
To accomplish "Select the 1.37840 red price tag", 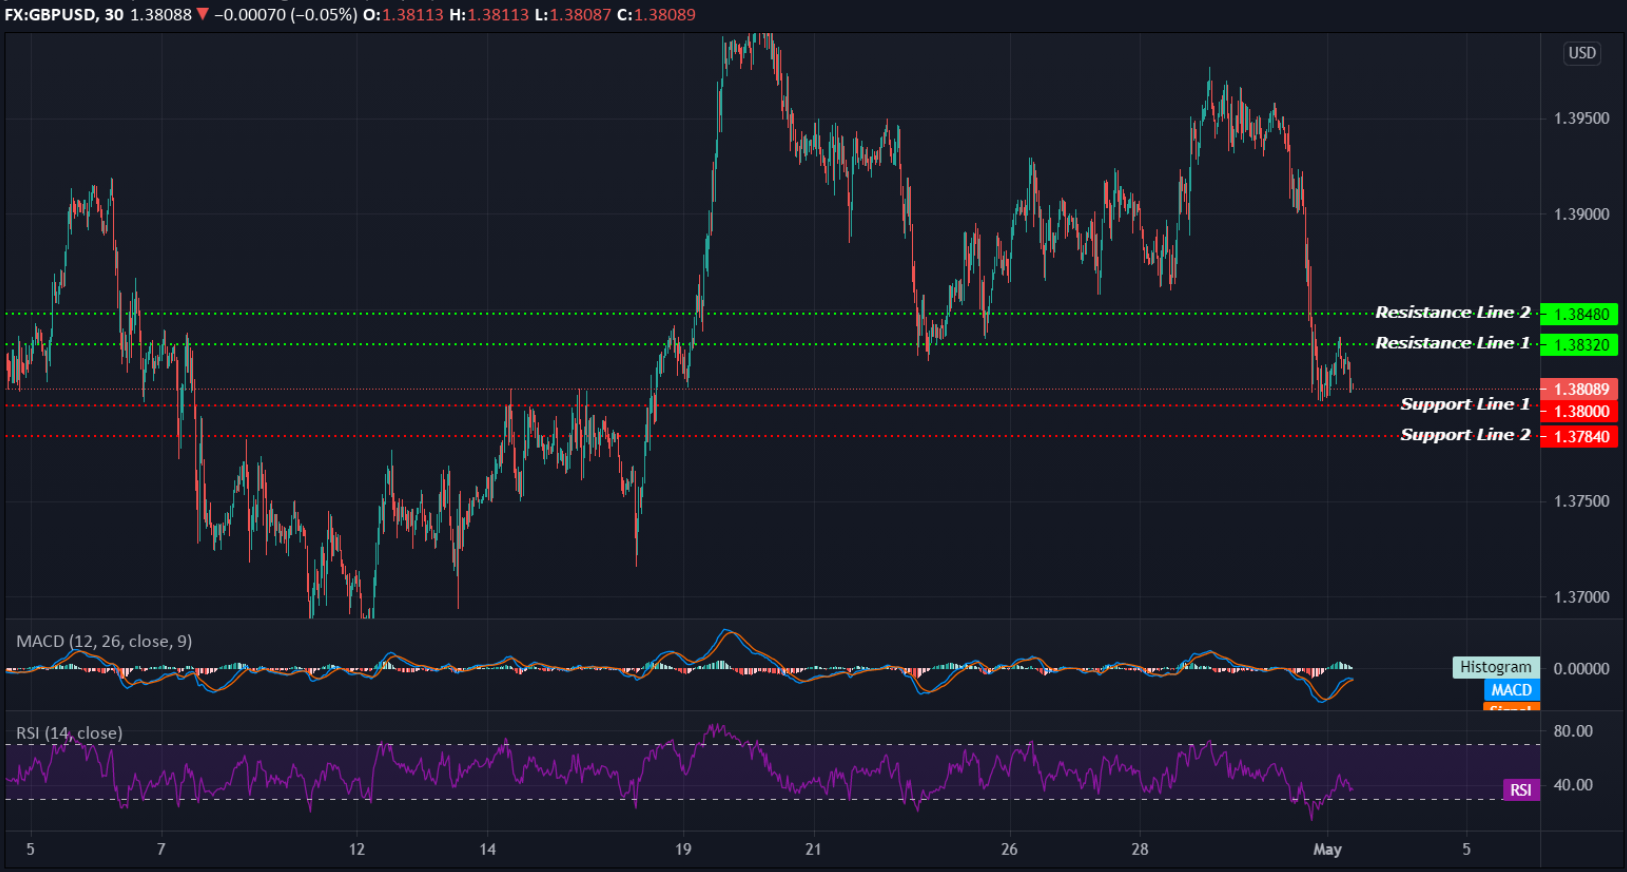I will point(1579,437).
